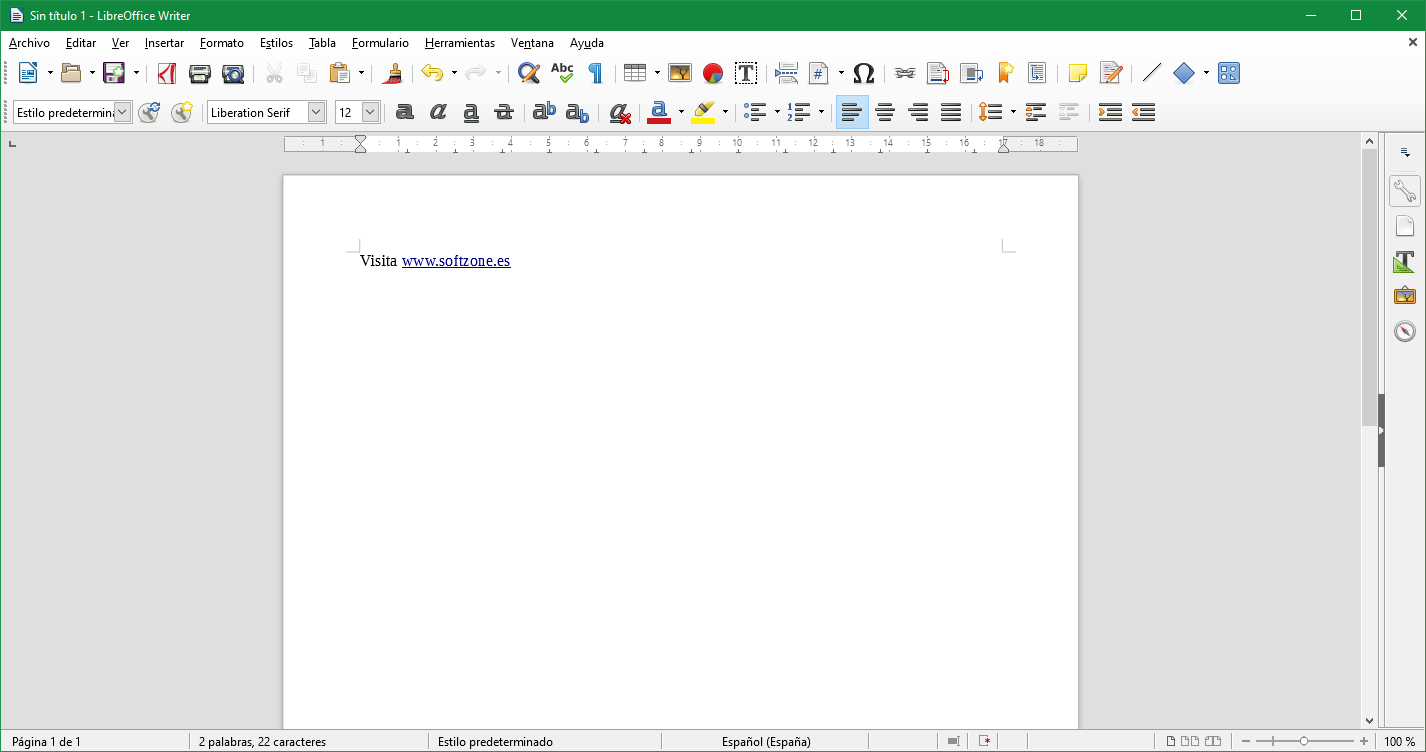Toggle formatting marks (pilcrow)
This screenshot has height=752, width=1426.
pos(595,73)
